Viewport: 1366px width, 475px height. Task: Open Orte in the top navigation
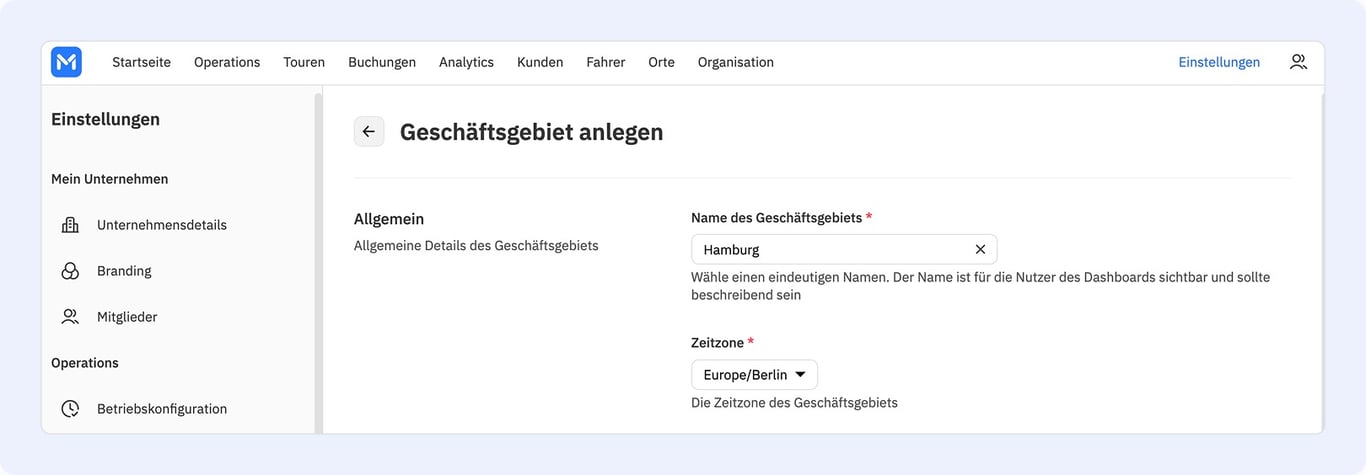[x=661, y=62]
